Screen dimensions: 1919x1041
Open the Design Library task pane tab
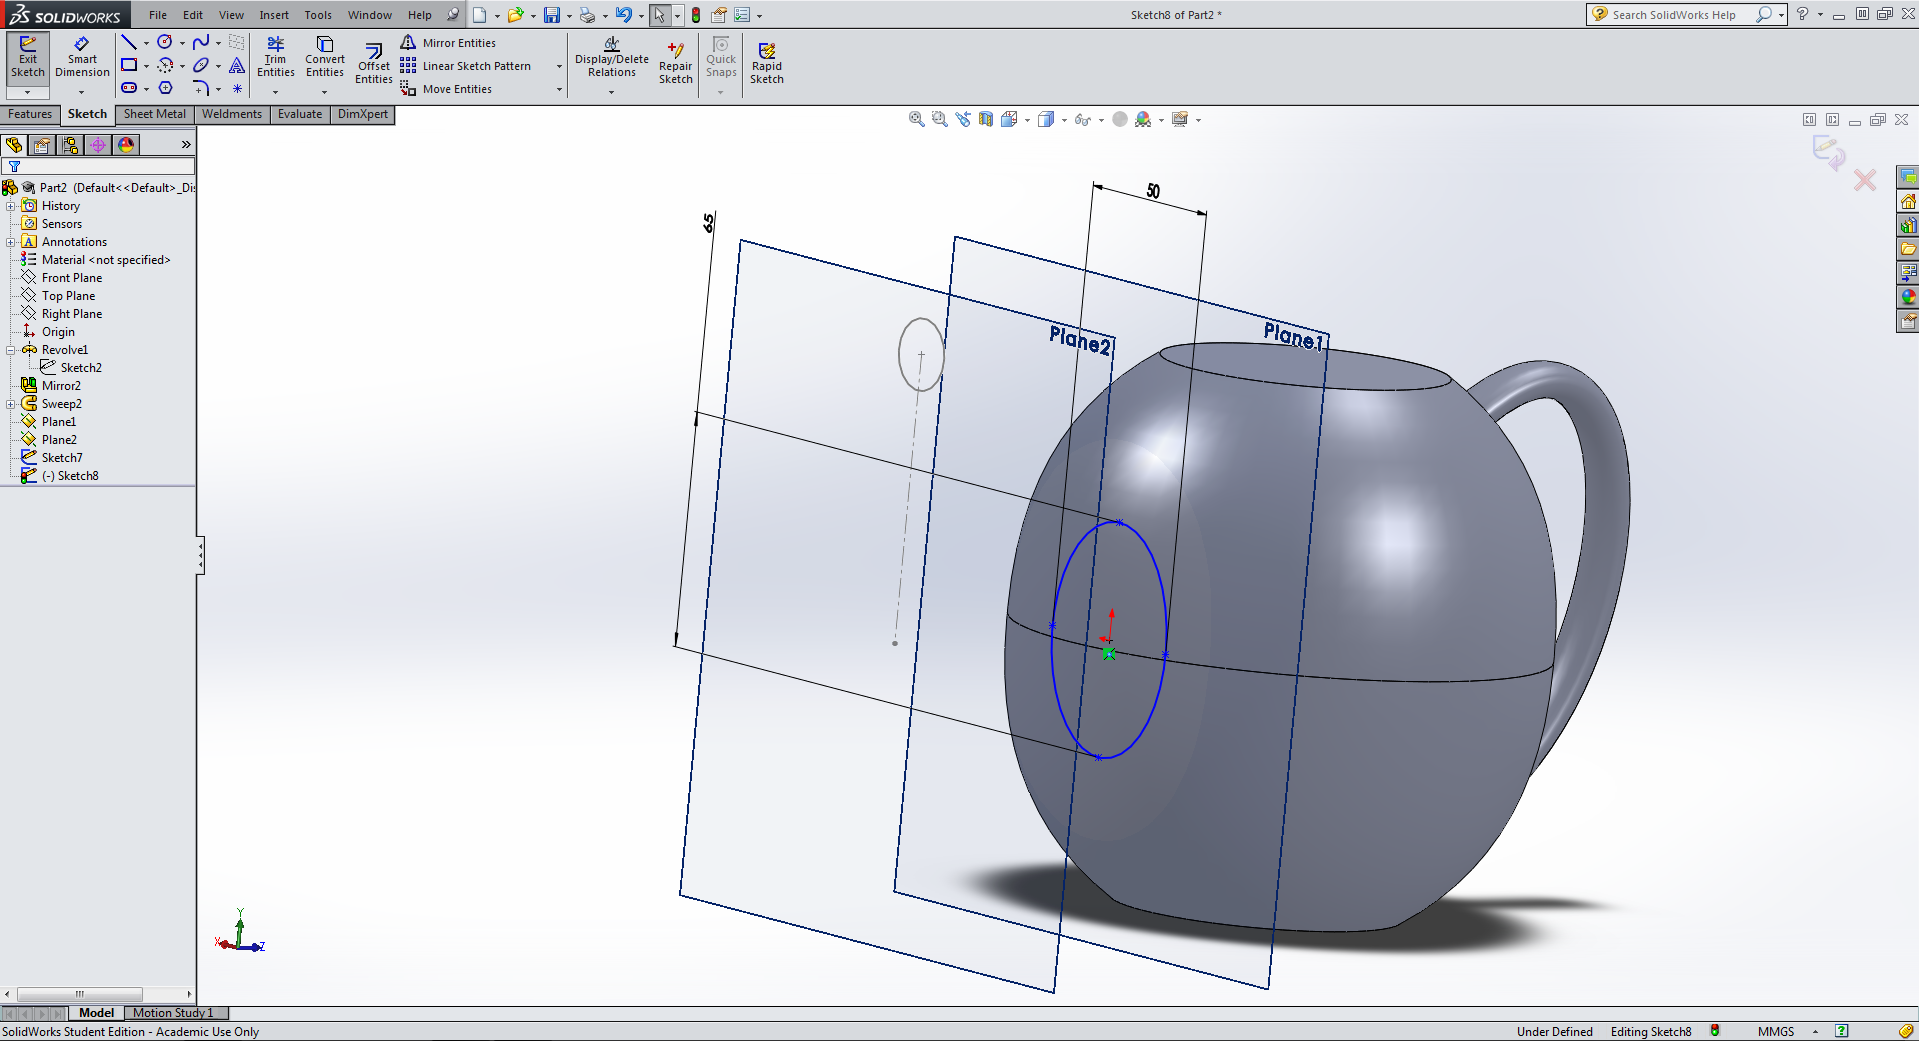pyautogui.click(x=1908, y=225)
